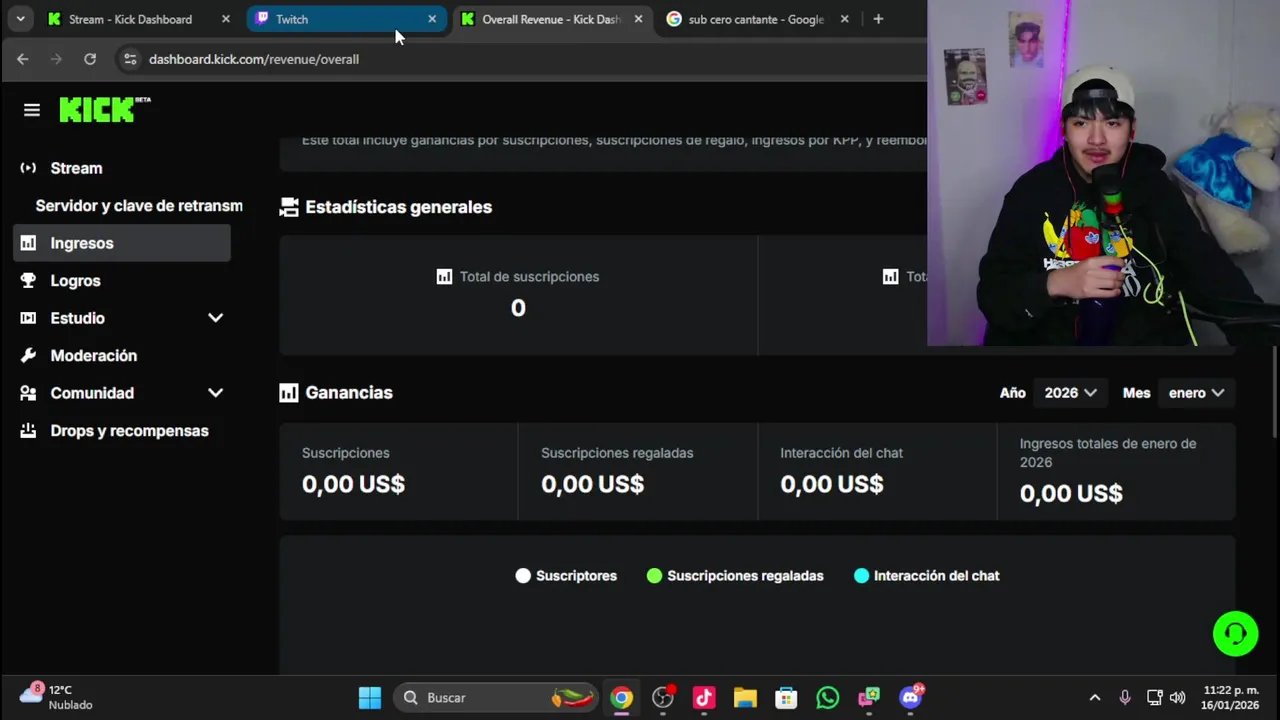
Task: Open Microsoft Store from taskbar
Action: [x=786, y=698]
